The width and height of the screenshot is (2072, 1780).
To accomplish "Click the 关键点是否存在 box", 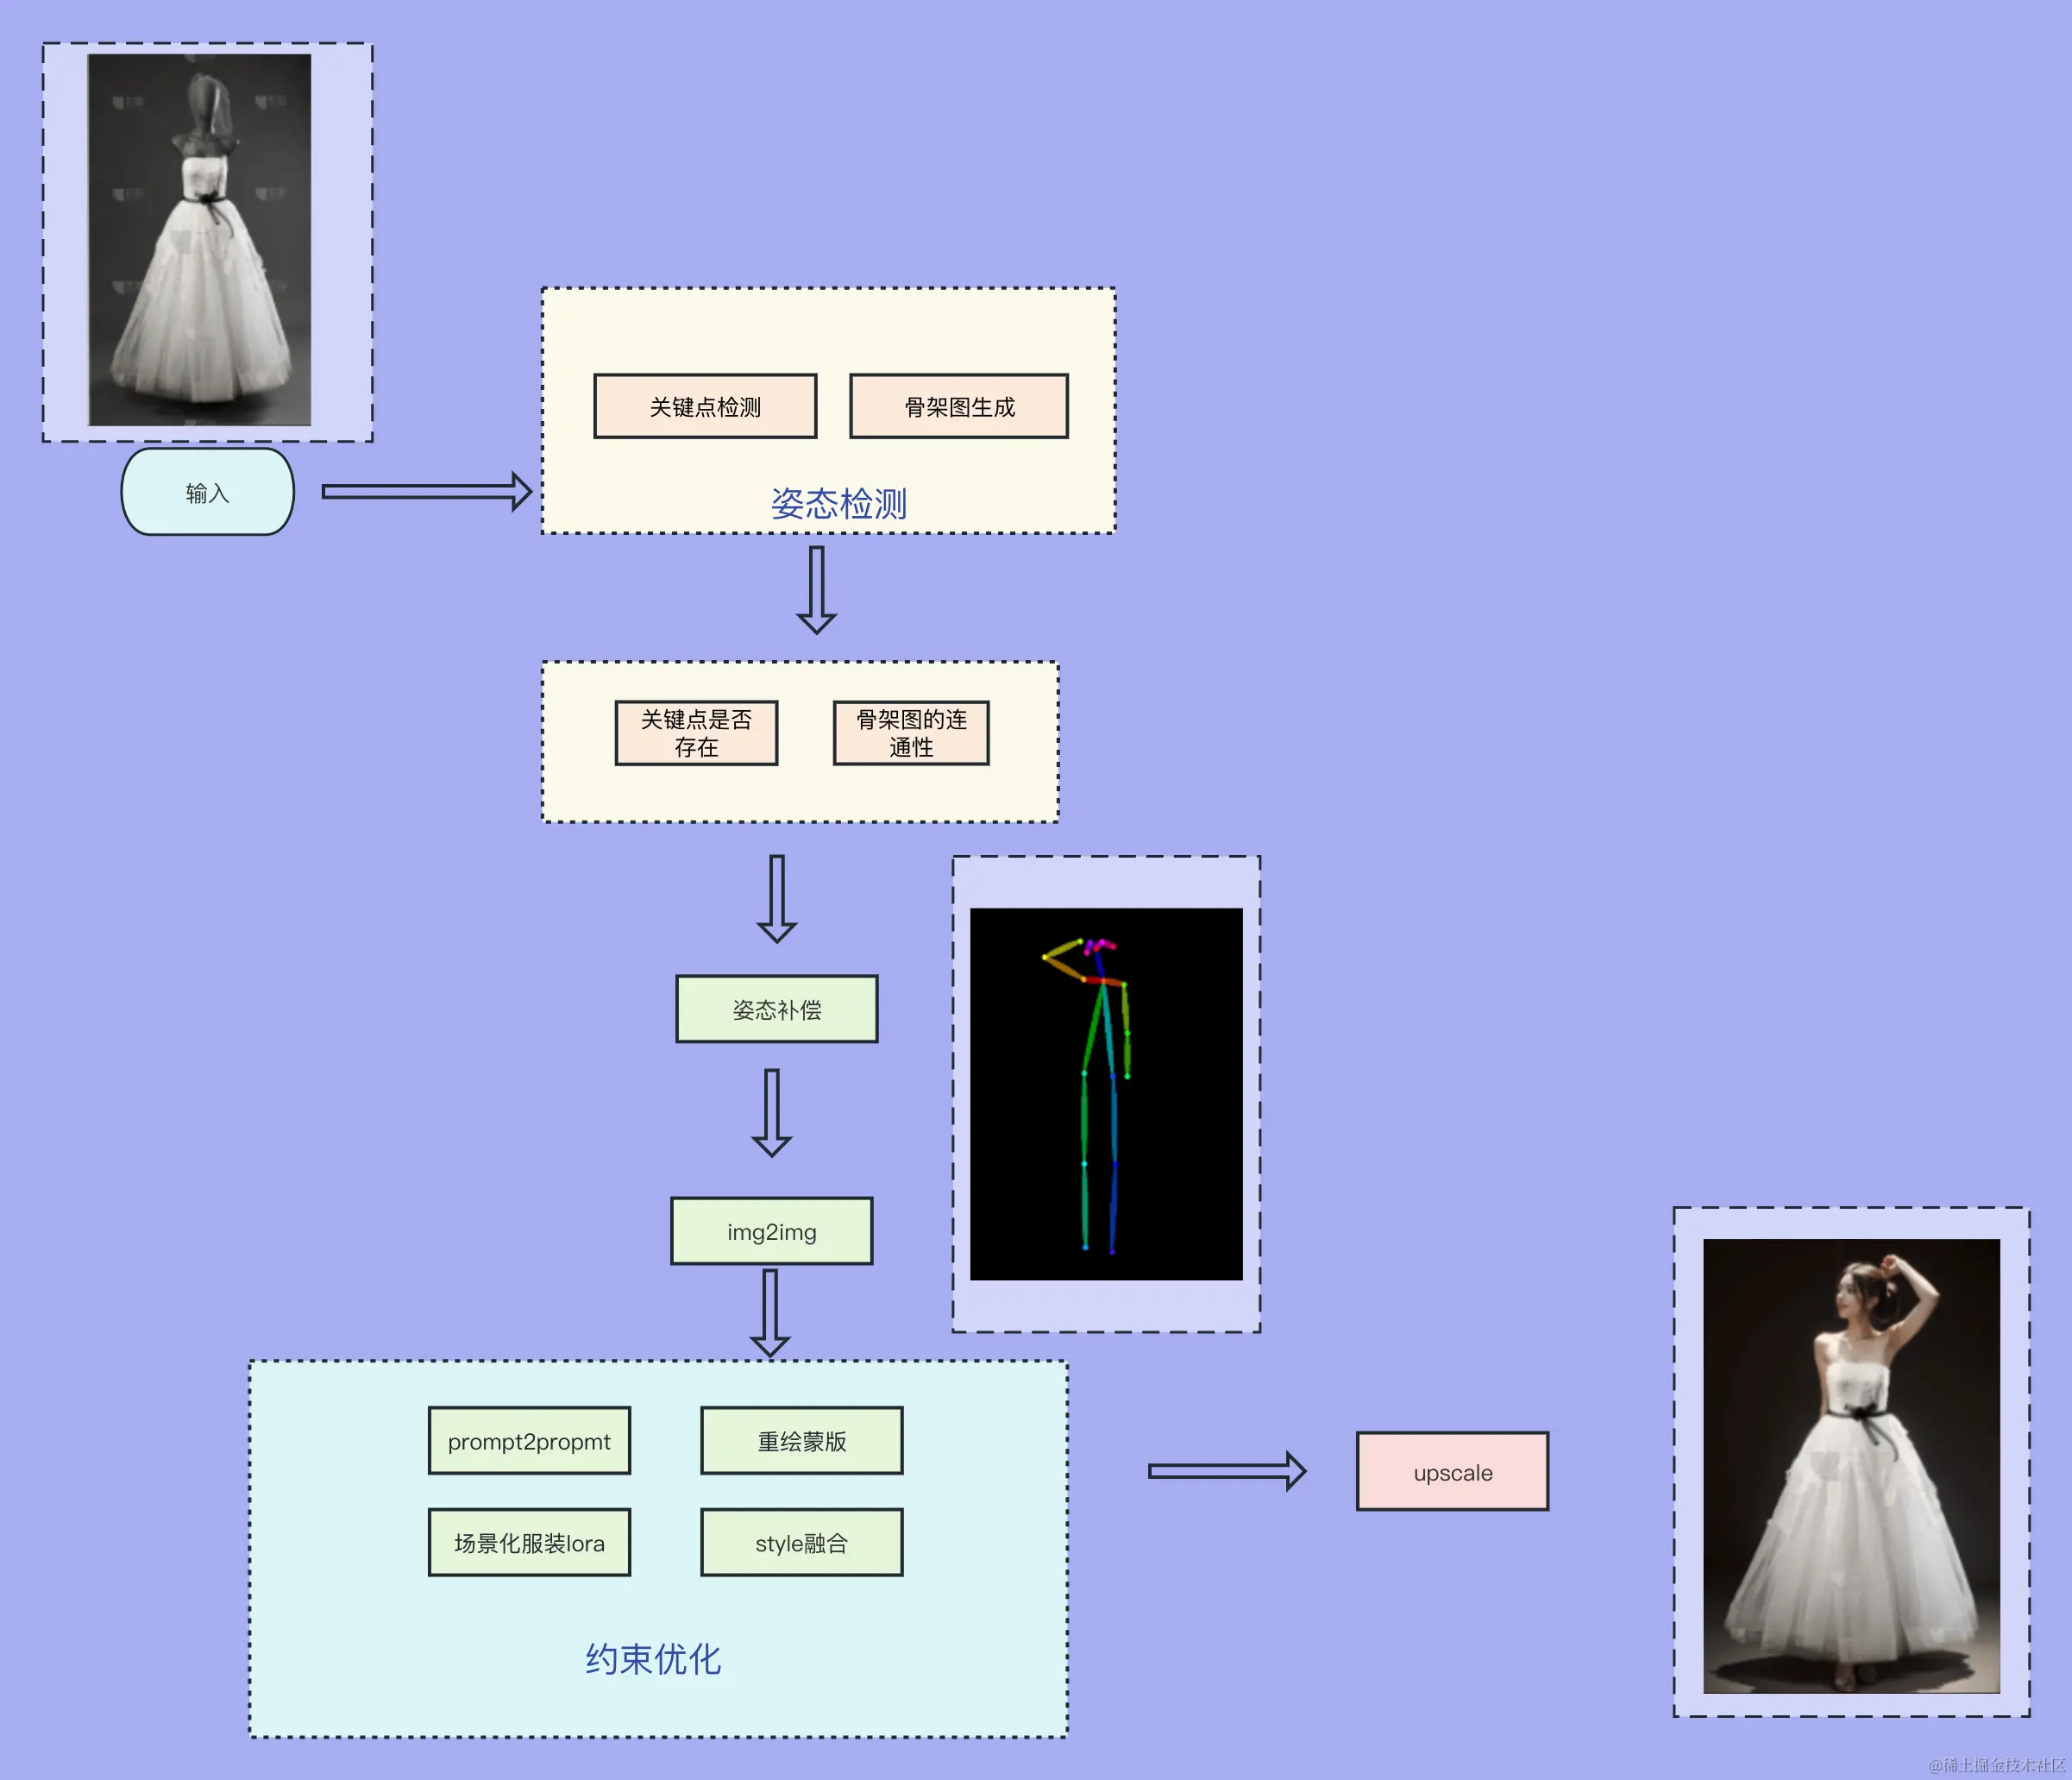I will pos(696,733).
